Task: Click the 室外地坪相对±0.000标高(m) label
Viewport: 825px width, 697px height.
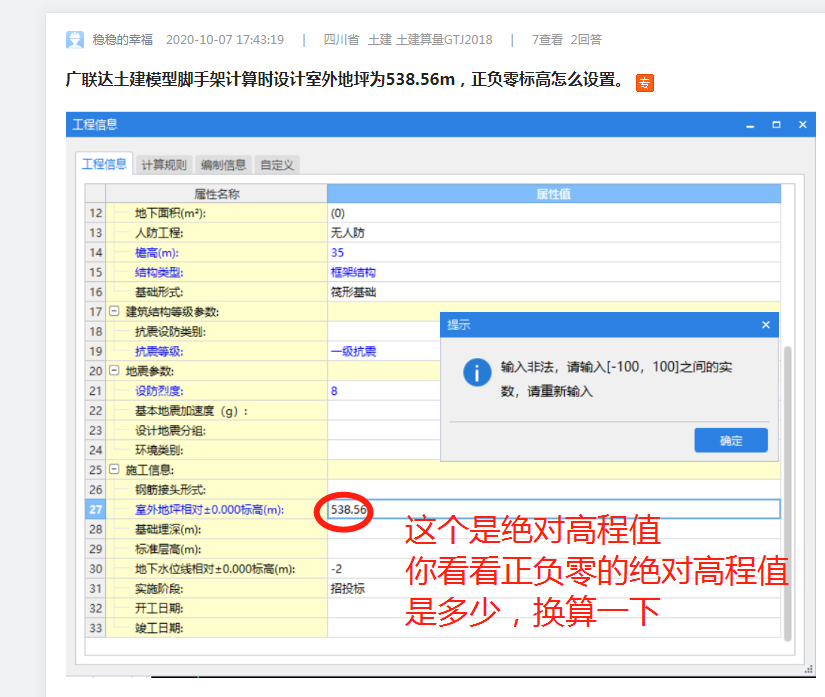Action: point(209,509)
